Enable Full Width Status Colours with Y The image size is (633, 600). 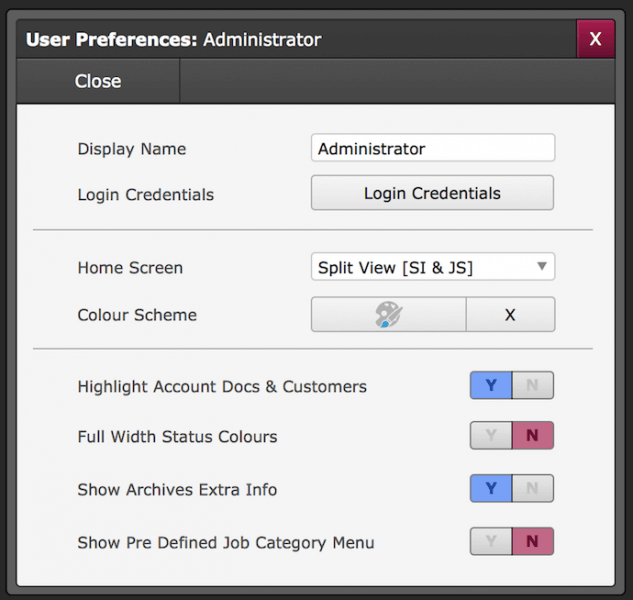tap(491, 436)
